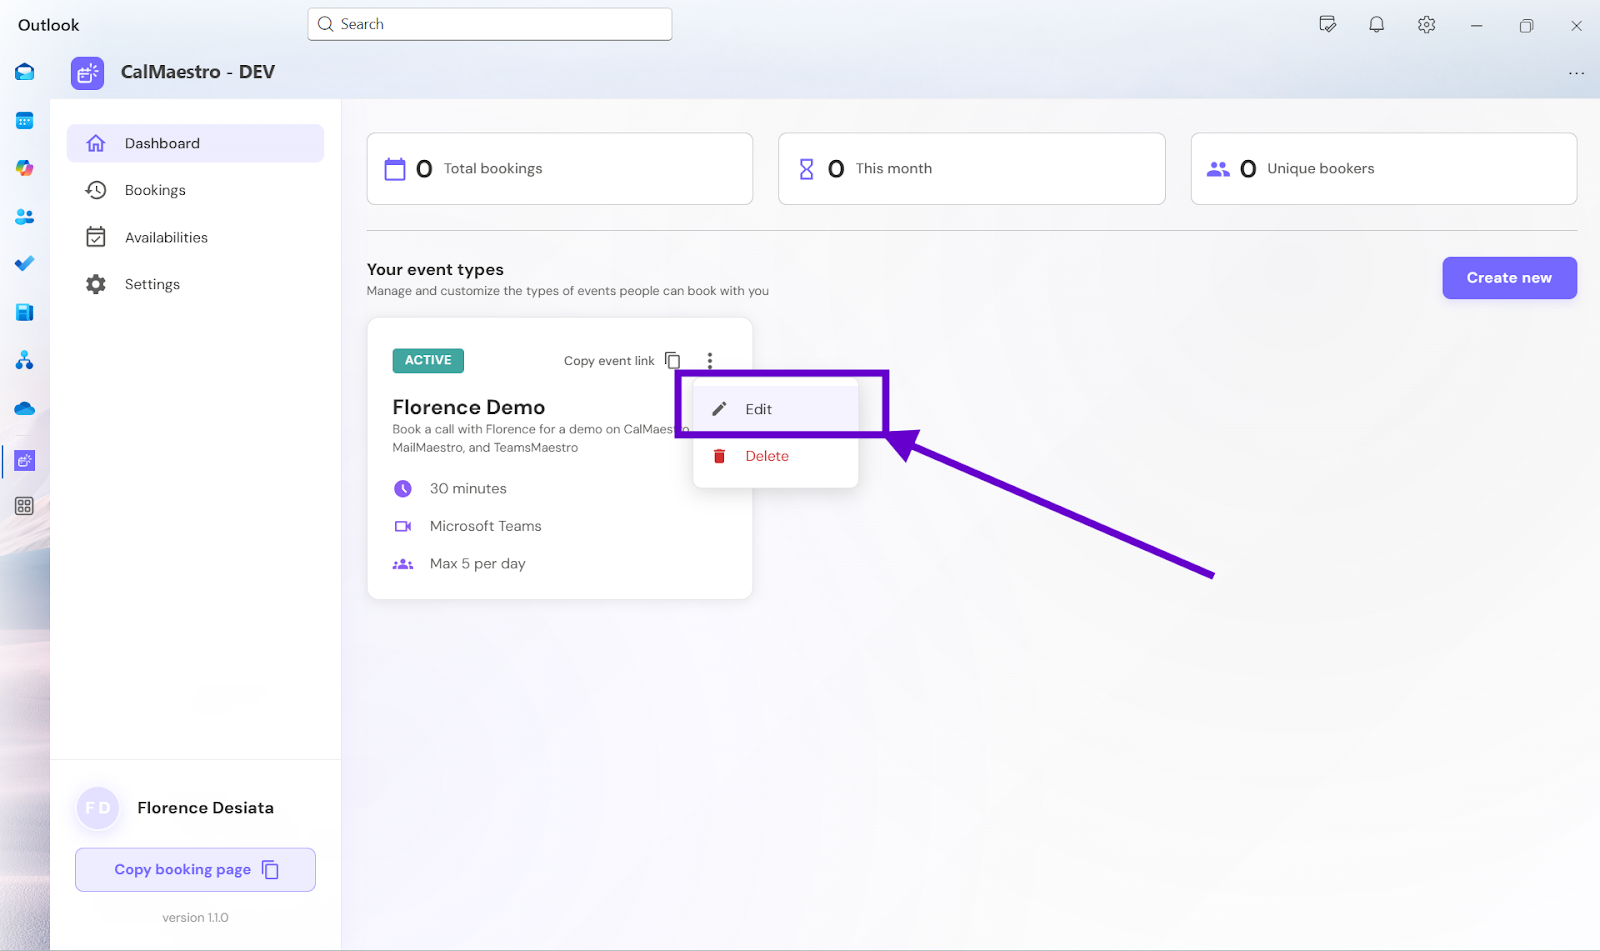Go to Dashboard in the sidebar
The width and height of the screenshot is (1600, 951).
click(x=195, y=143)
